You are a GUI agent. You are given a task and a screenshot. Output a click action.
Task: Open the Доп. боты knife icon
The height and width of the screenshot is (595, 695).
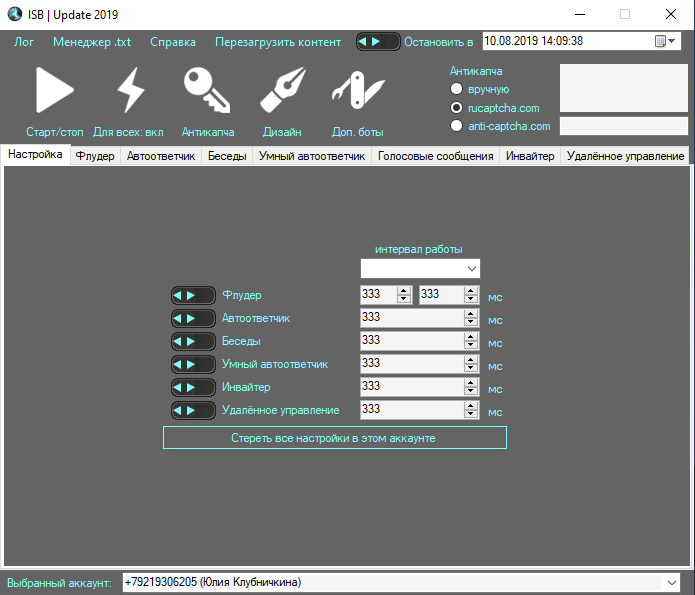click(358, 90)
